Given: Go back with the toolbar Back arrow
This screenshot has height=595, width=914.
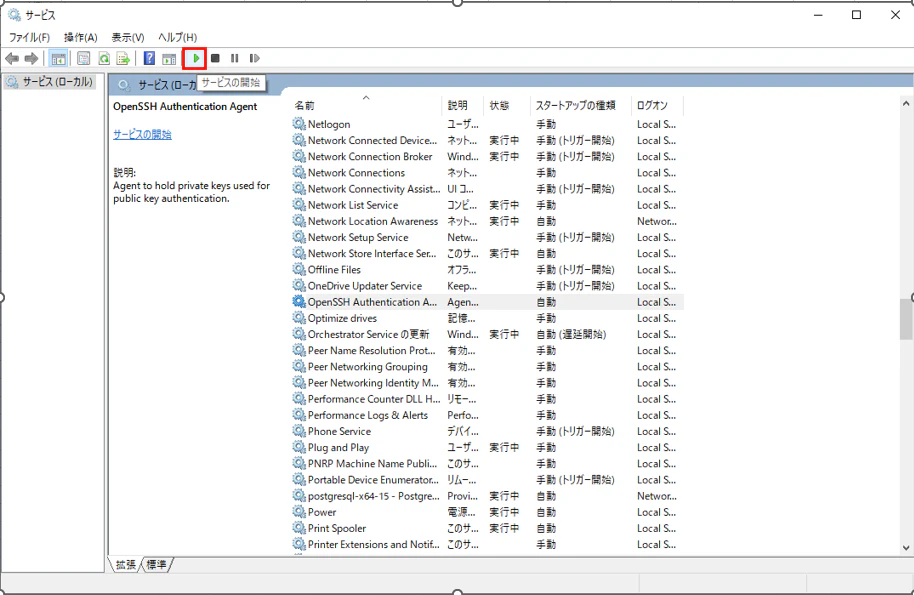Looking at the screenshot, I should coord(12,58).
